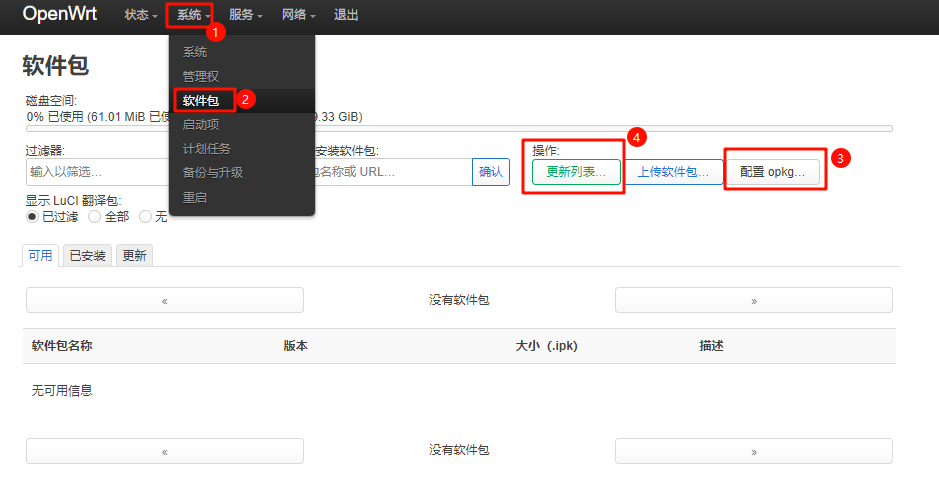Focus the 过滤器 filter text field

97,172
